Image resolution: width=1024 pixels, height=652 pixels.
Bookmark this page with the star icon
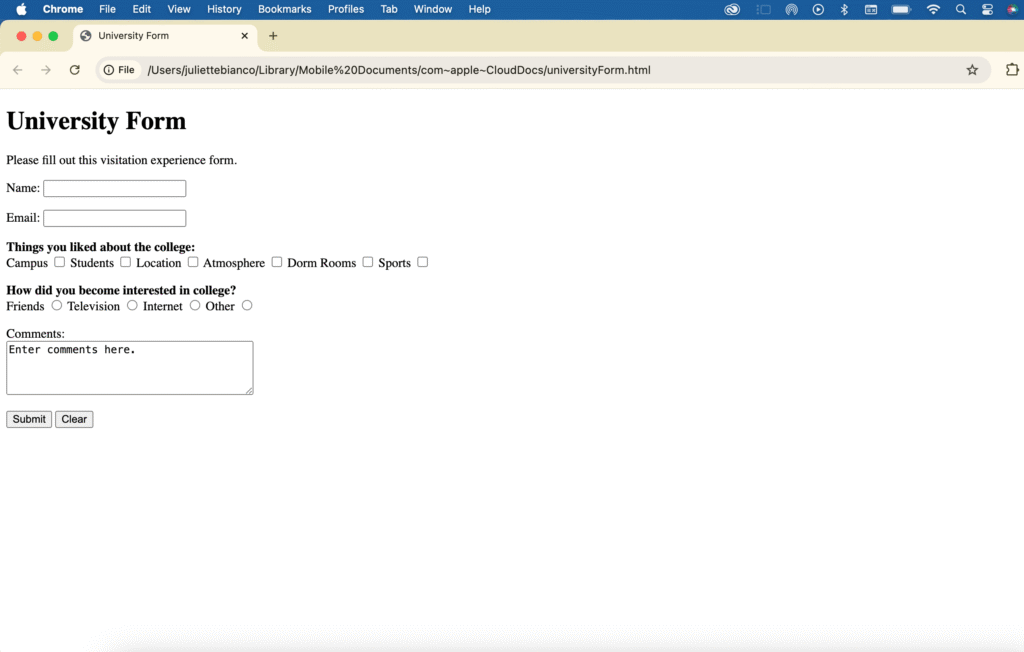(x=972, y=70)
